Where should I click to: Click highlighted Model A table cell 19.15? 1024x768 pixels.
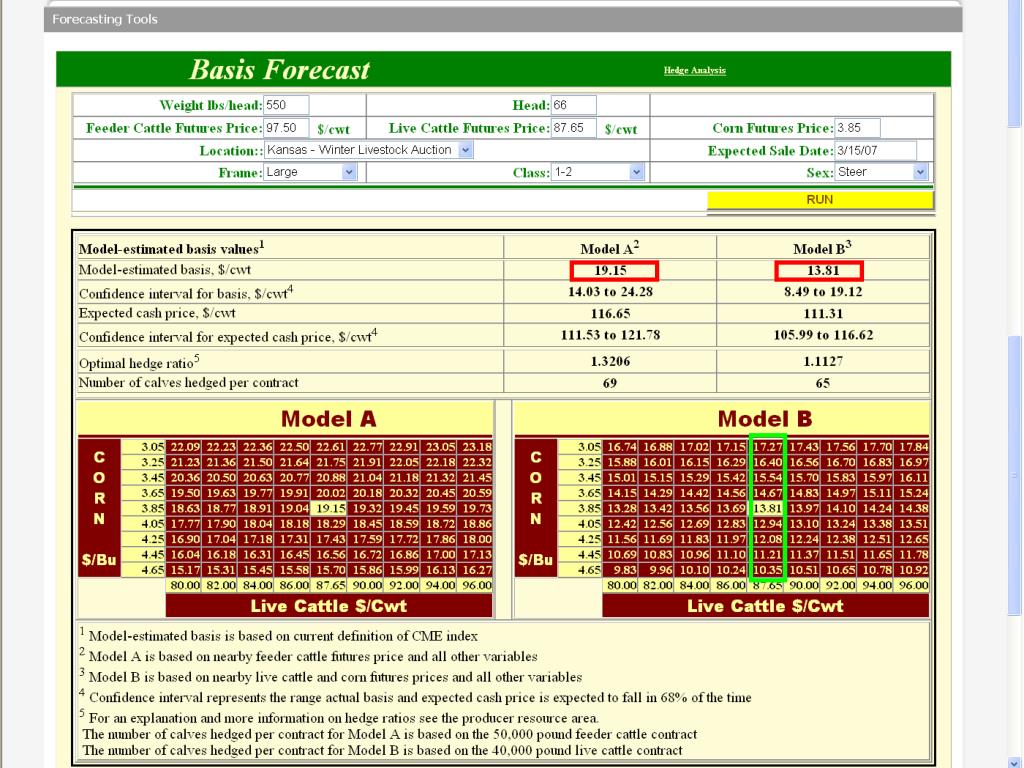pos(330,508)
